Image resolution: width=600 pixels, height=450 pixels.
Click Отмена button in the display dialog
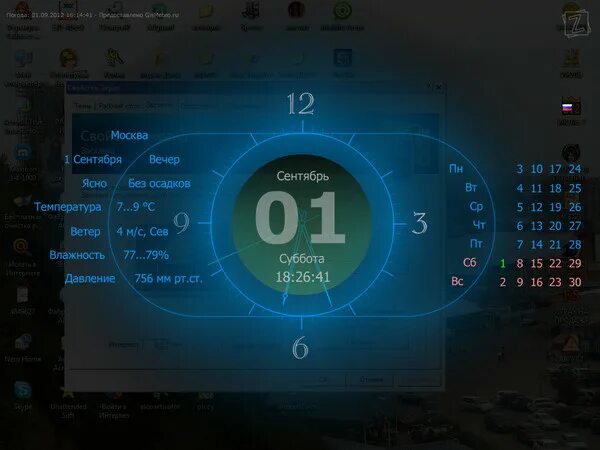(371, 379)
